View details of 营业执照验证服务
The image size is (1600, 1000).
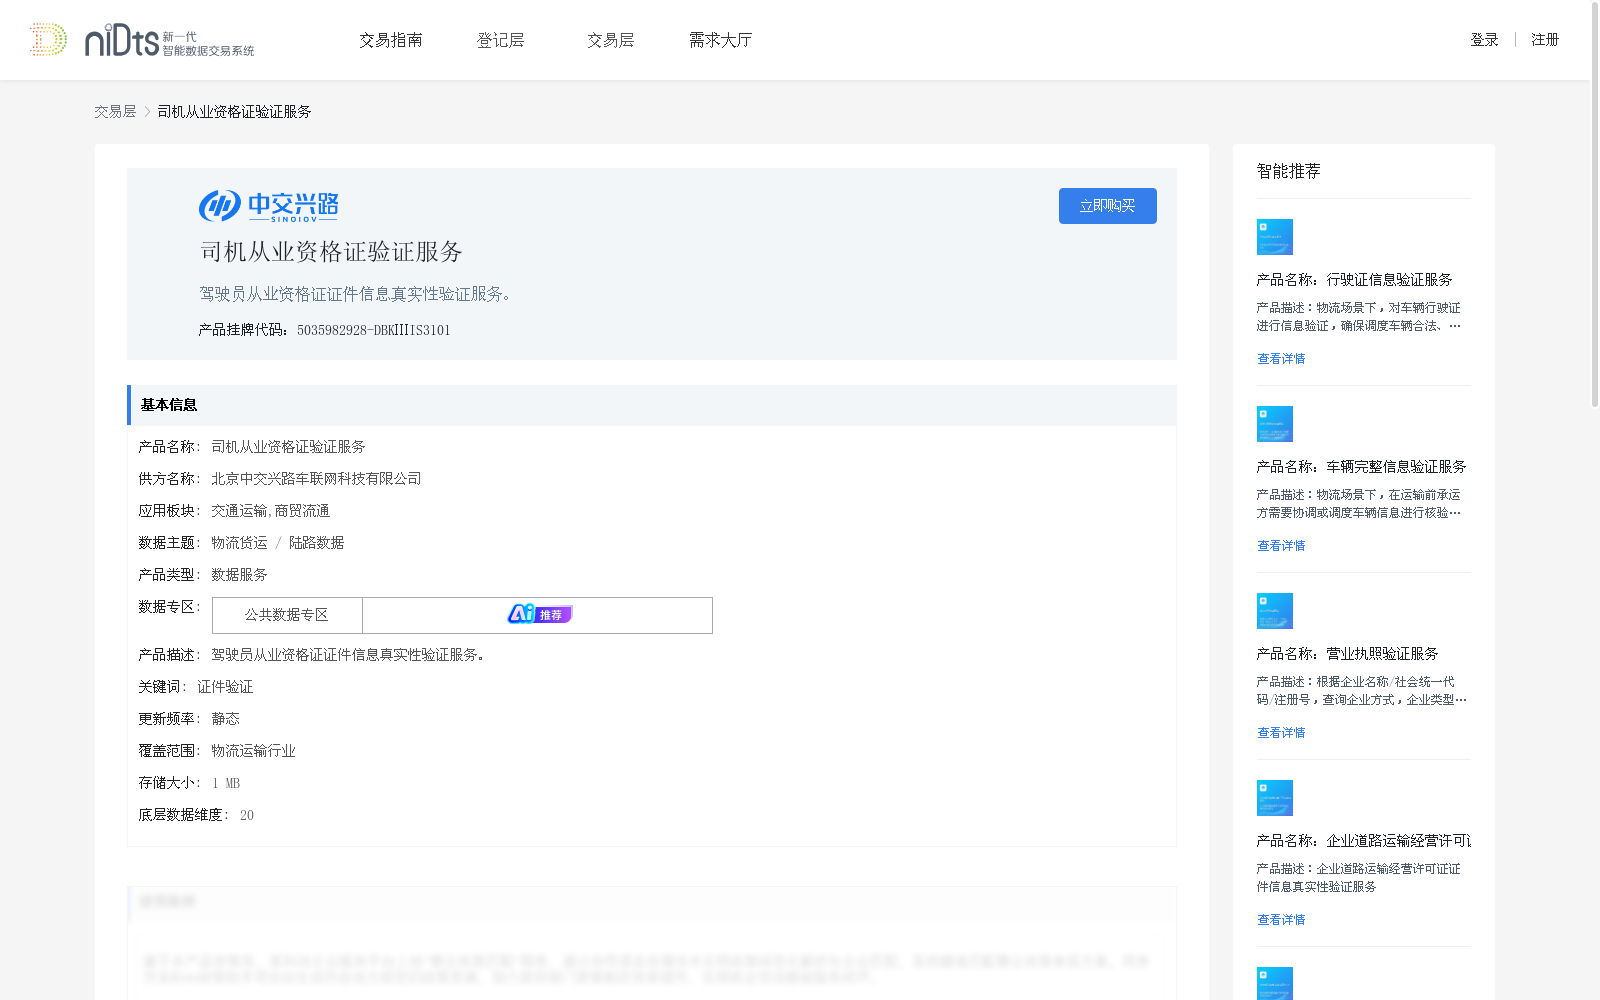[x=1281, y=733]
